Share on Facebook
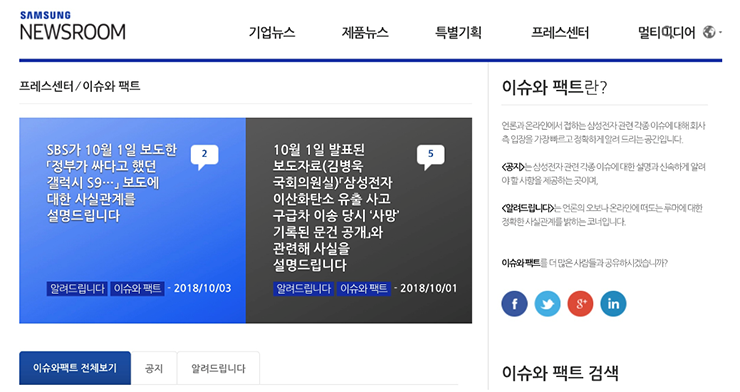This screenshot has height=392, width=740. coord(514,303)
